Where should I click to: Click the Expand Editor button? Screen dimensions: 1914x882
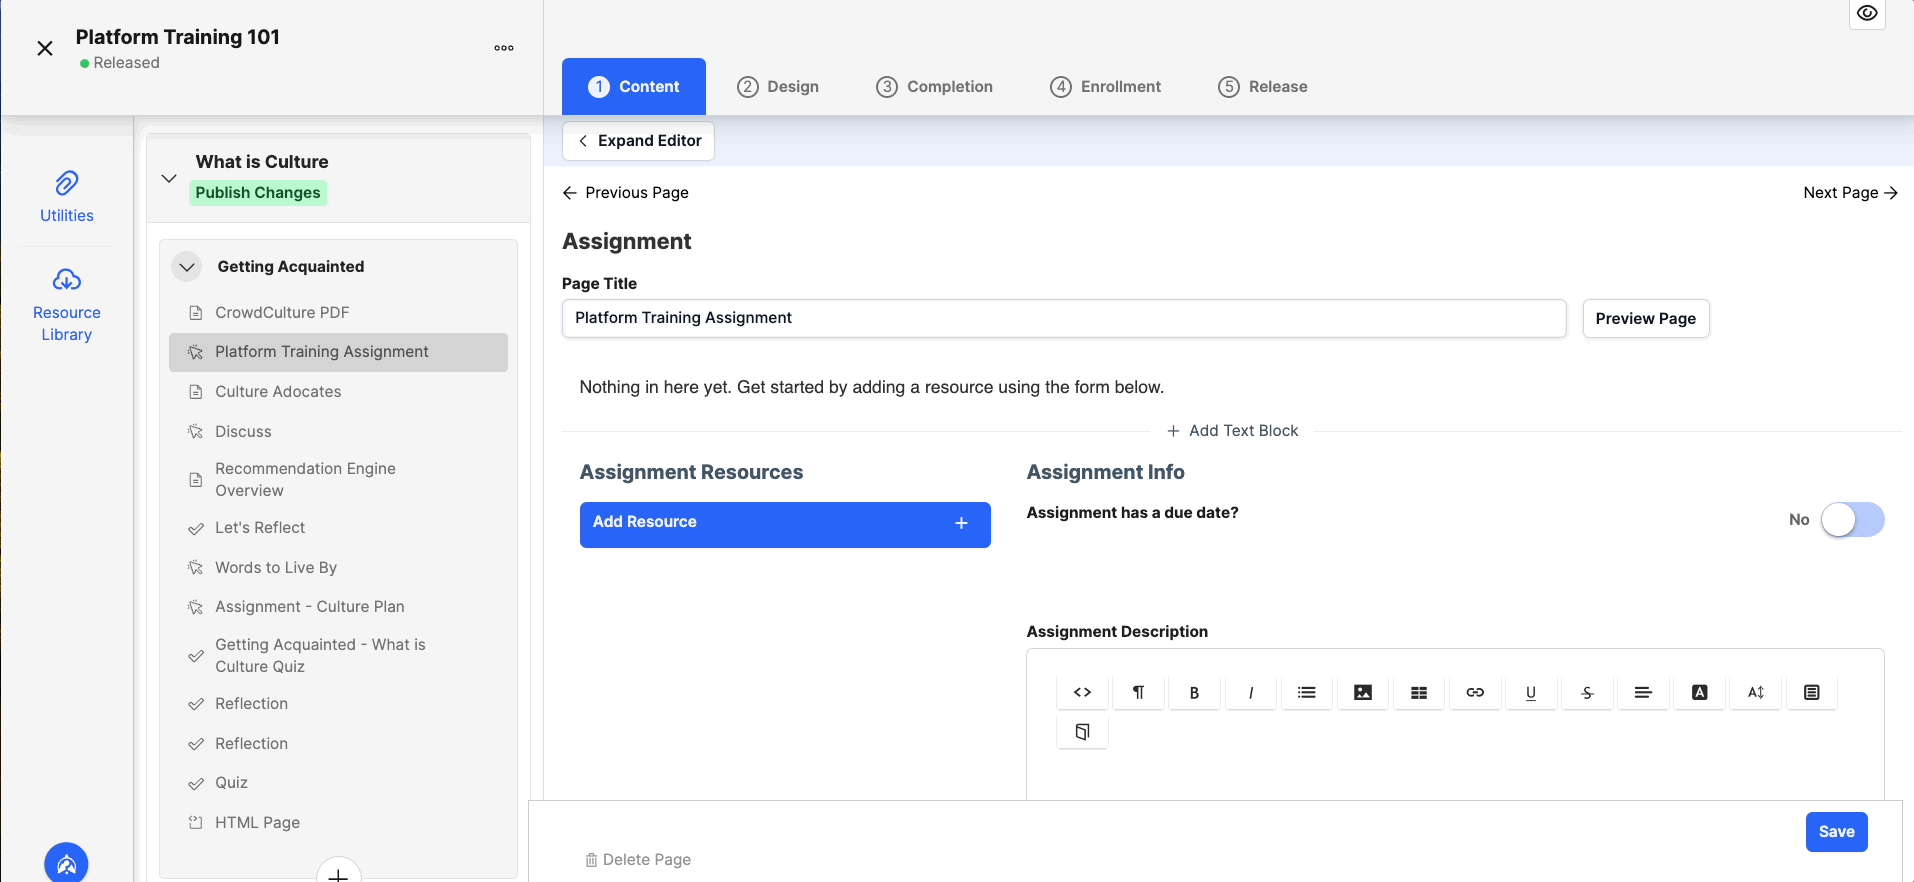point(639,141)
